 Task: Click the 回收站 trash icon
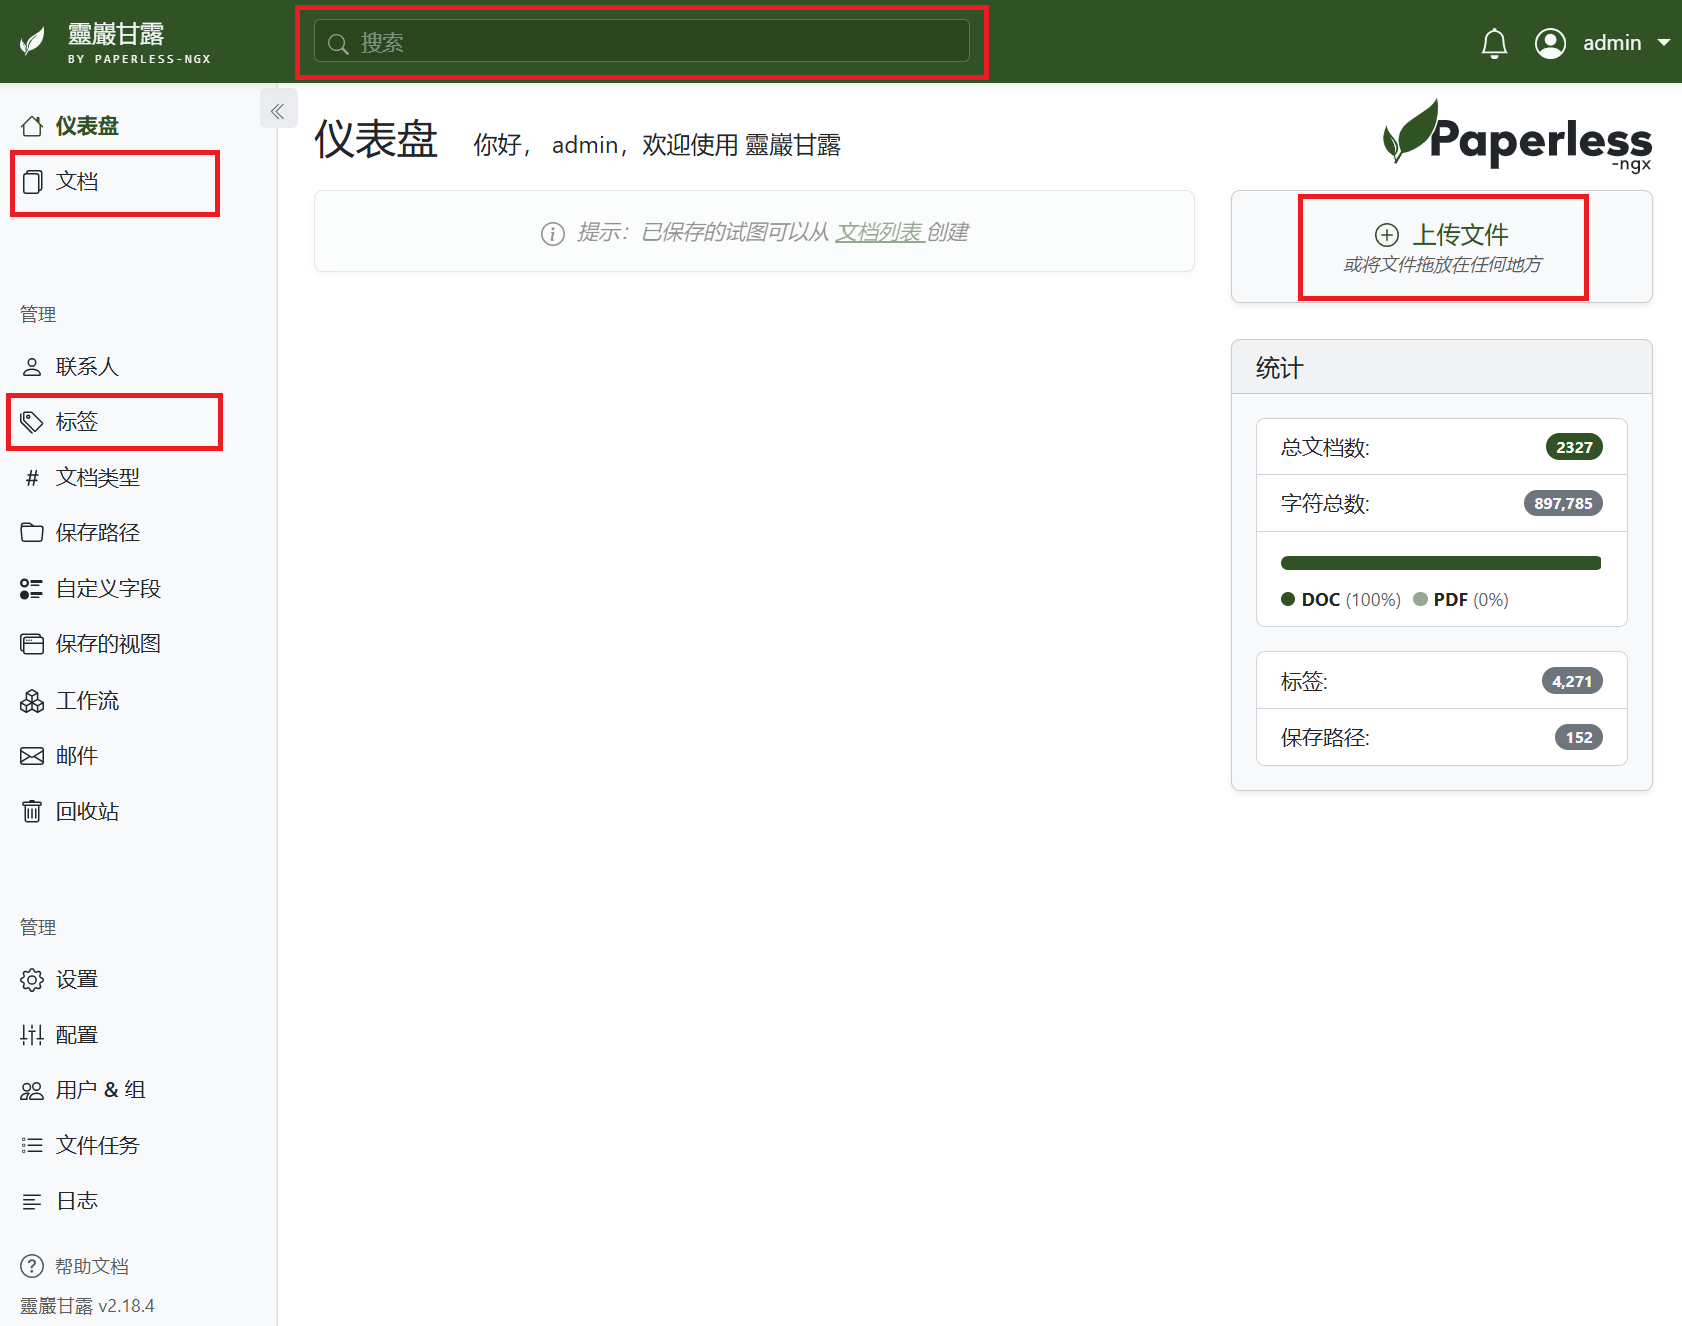(x=32, y=811)
